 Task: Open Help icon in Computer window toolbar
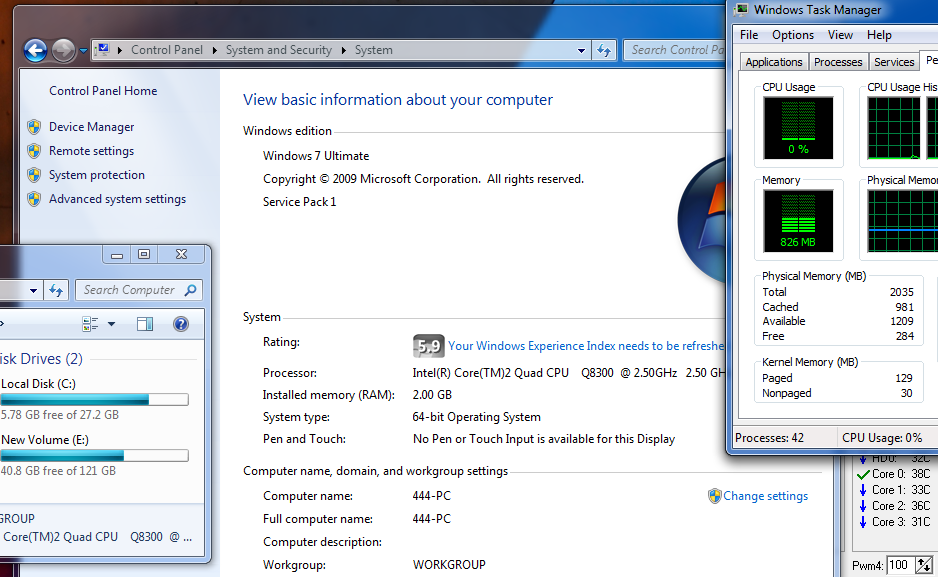181,324
